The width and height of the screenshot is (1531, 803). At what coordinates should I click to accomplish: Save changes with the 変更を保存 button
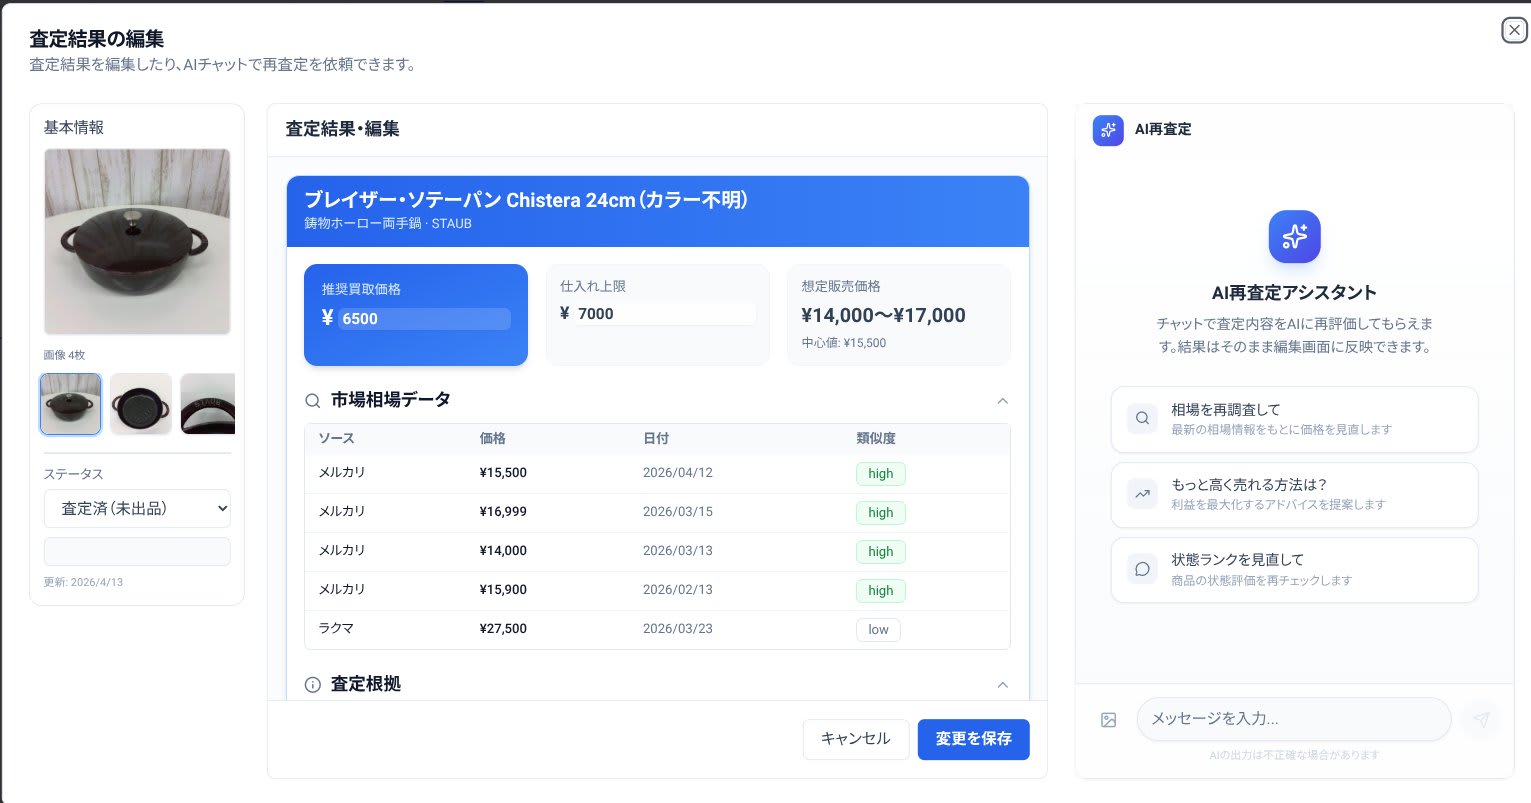(x=973, y=739)
